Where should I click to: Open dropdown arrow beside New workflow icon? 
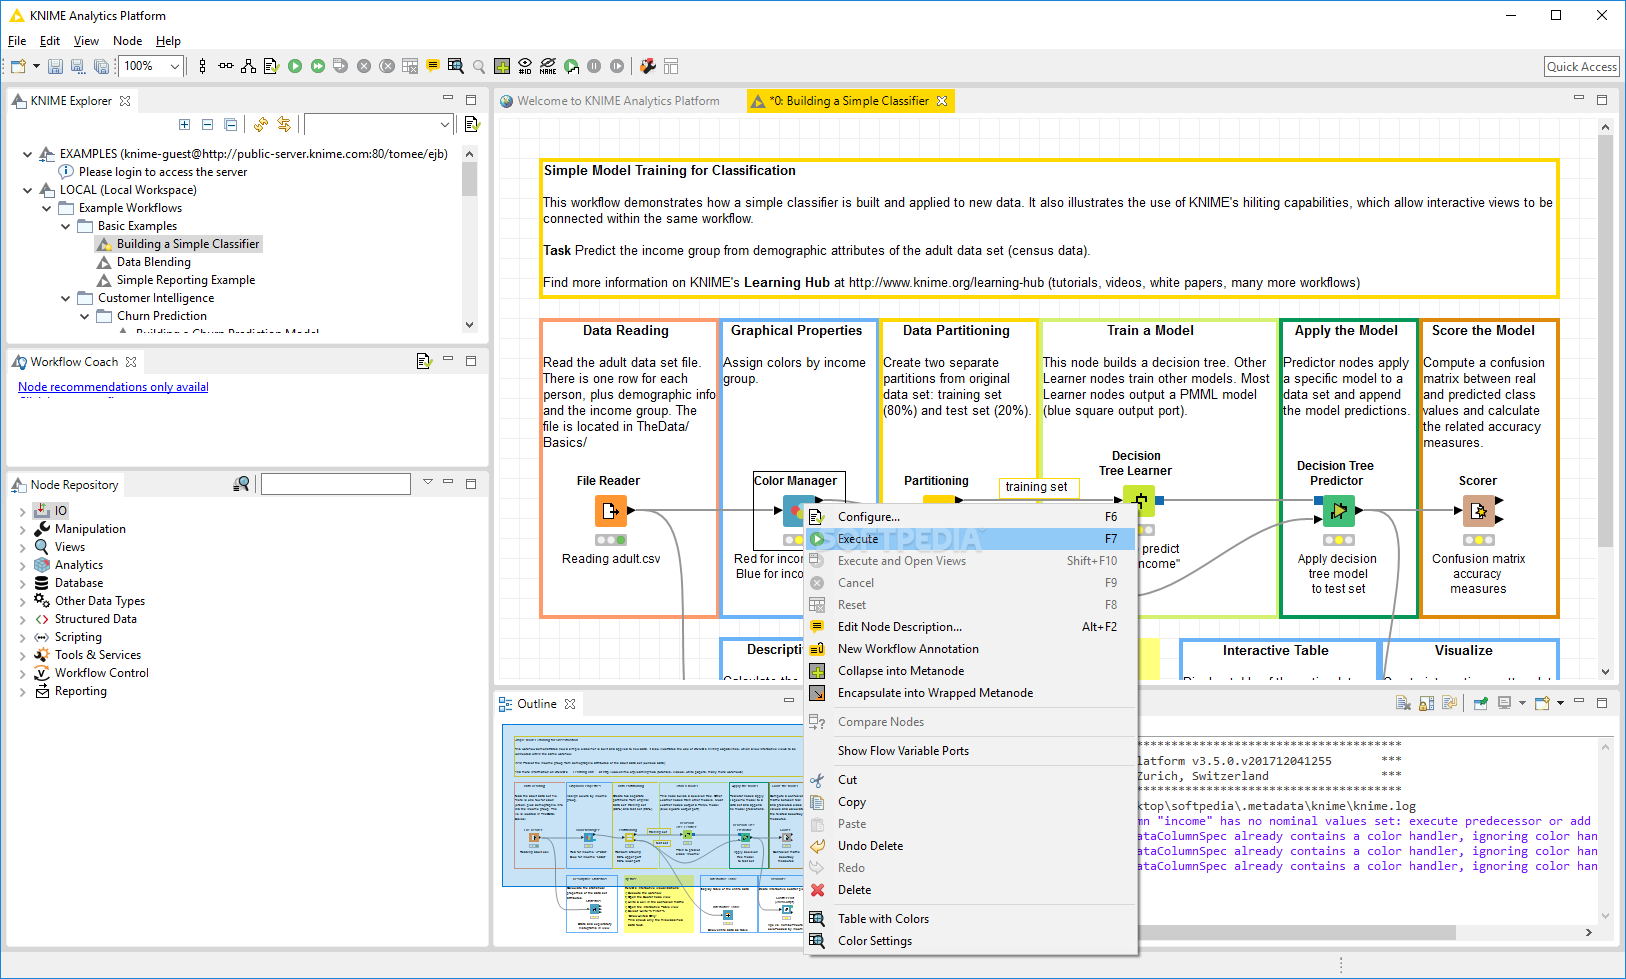36,66
